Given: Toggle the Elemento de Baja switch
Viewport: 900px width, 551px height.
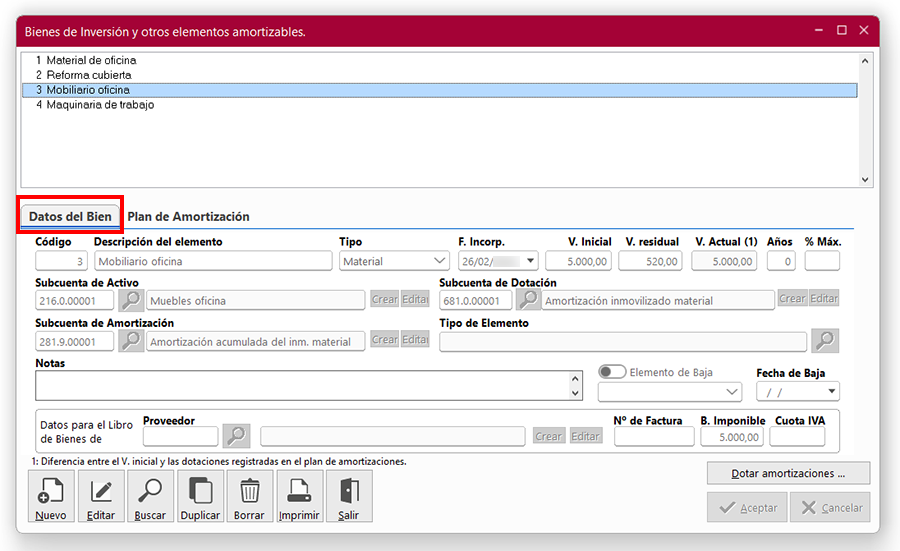Looking at the screenshot, I should click(611, 372).
